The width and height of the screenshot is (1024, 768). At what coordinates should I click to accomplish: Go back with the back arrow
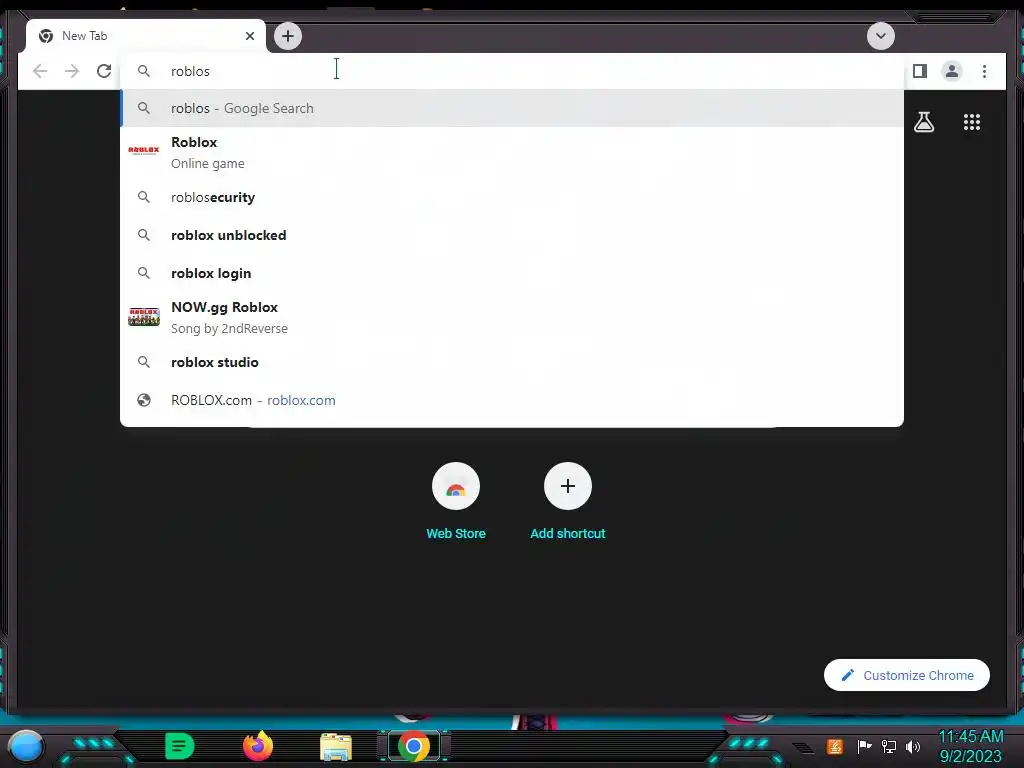click(x=40, y=71)
